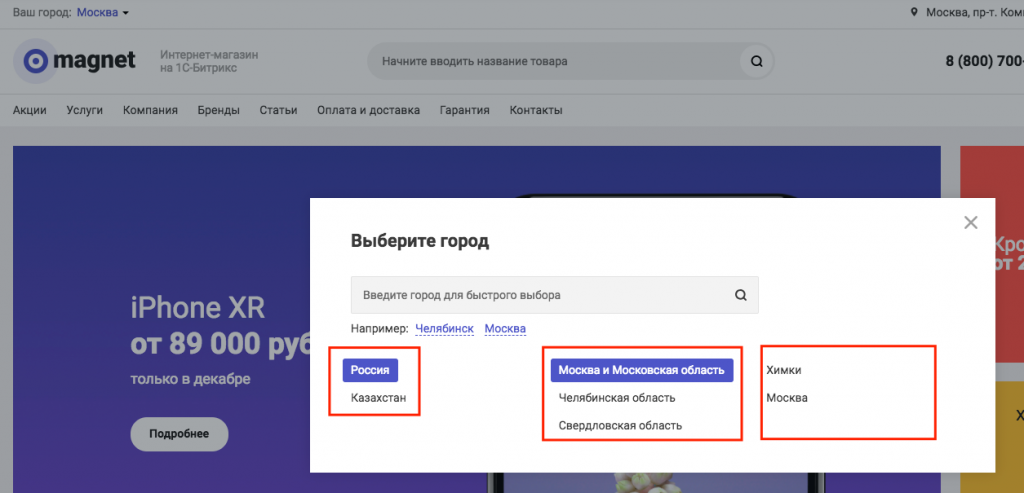
Task: Open the Гарантия menu item
Action: pos(464,110)
